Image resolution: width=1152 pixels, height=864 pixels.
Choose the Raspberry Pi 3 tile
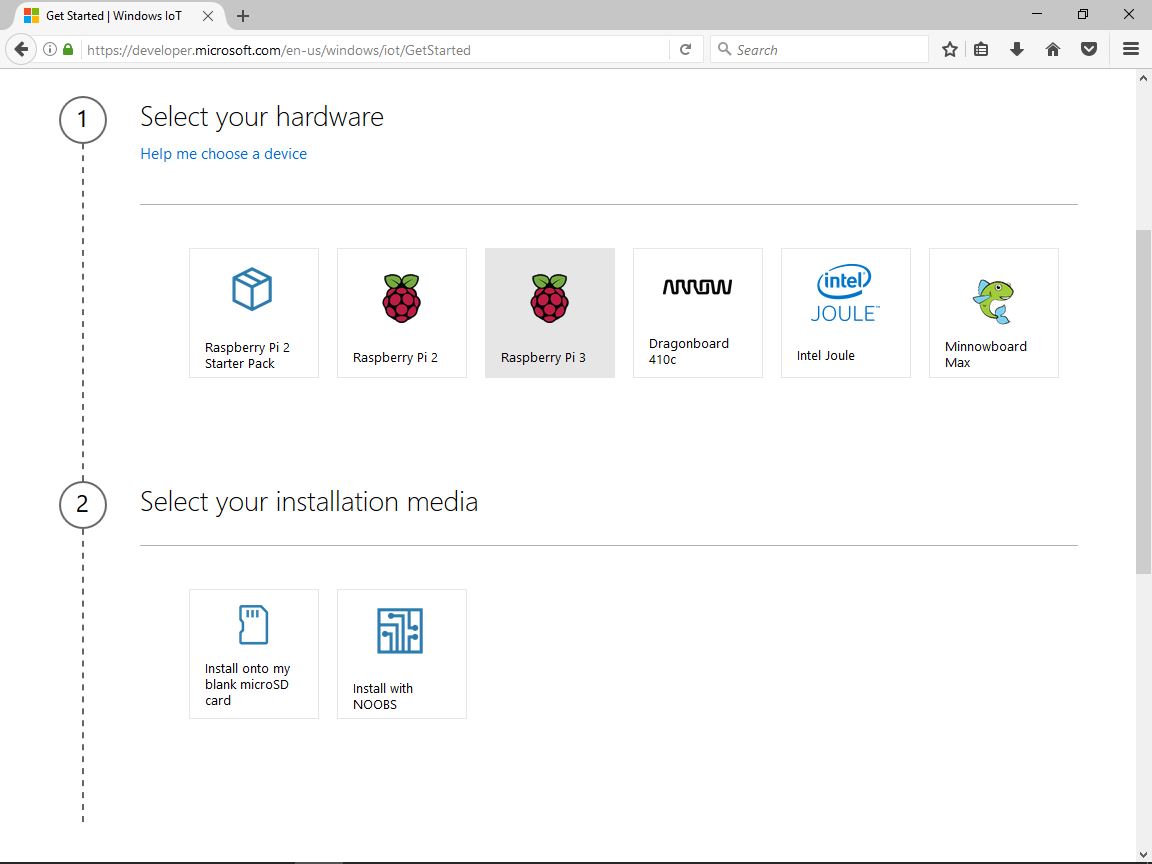pos(550,313)
